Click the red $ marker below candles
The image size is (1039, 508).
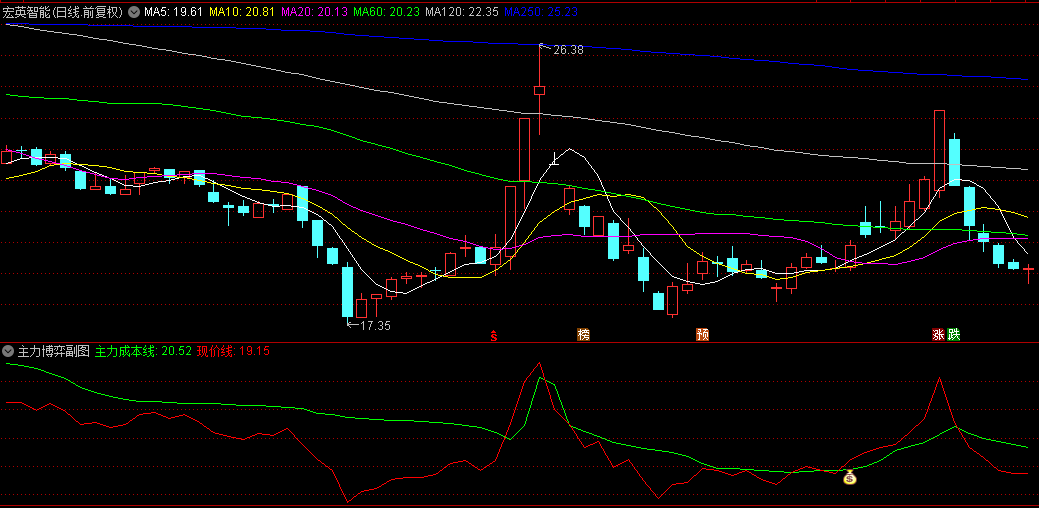pos(494,335)
